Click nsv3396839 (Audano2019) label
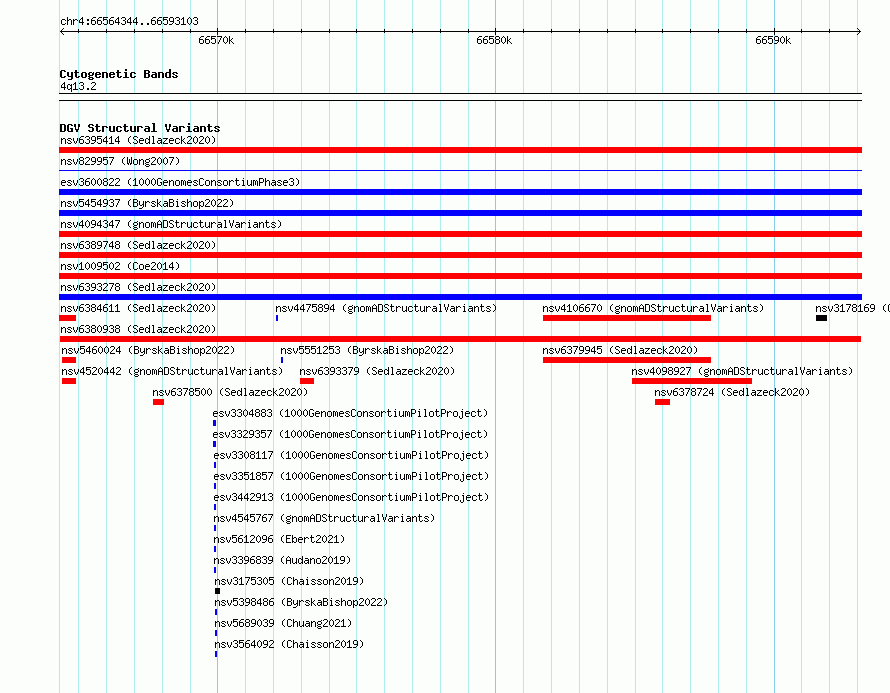Viewport: 890px width, 693px height. click(282, 560)
